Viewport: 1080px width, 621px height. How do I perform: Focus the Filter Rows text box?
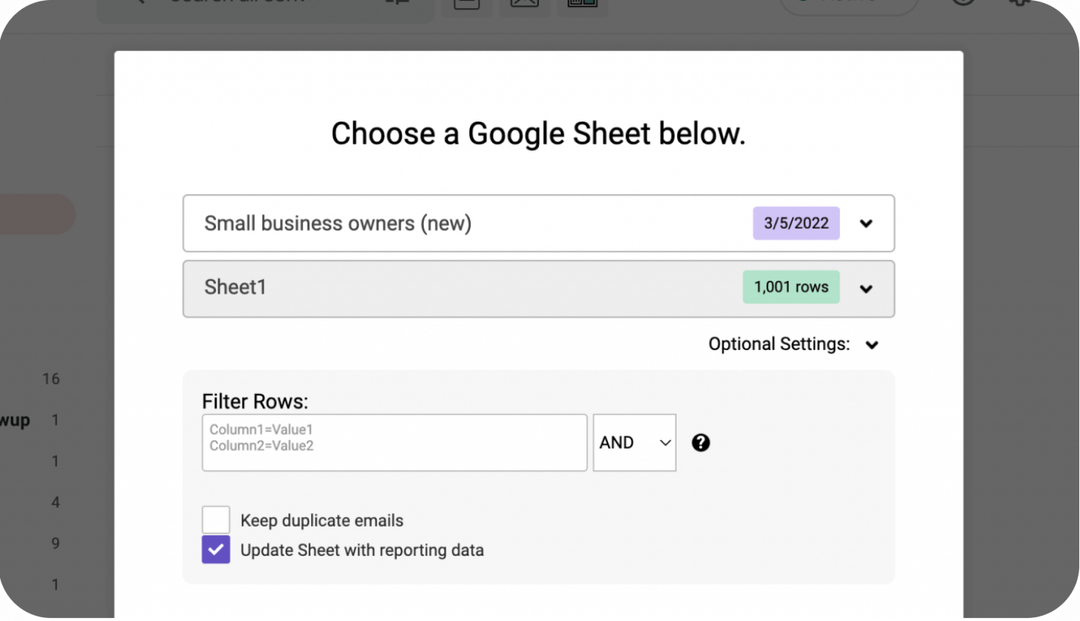[394, 443]
